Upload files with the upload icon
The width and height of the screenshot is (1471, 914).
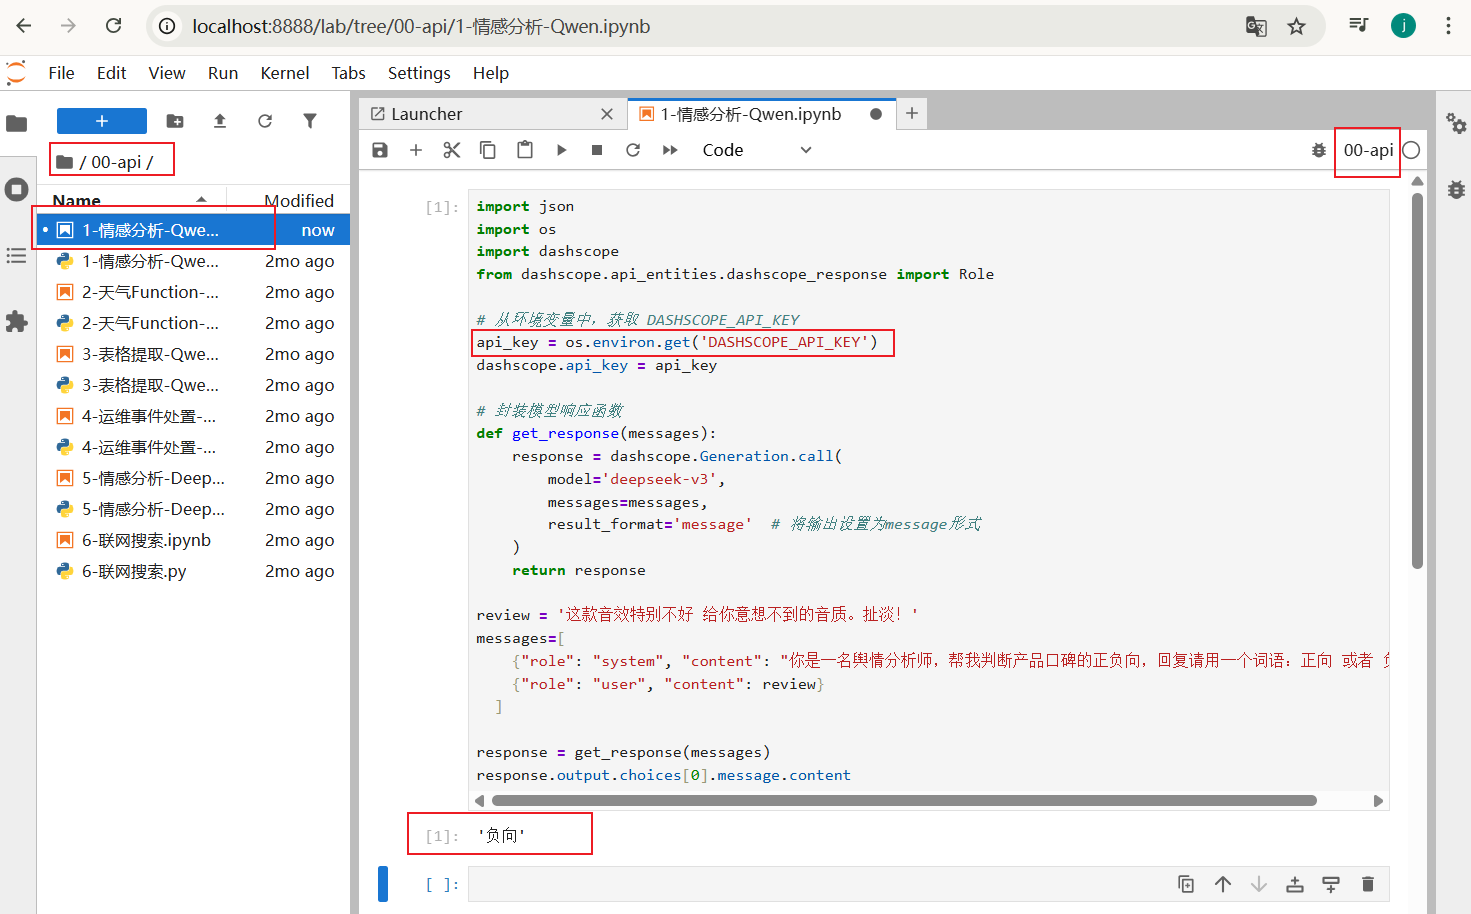[x=220, y=121]
